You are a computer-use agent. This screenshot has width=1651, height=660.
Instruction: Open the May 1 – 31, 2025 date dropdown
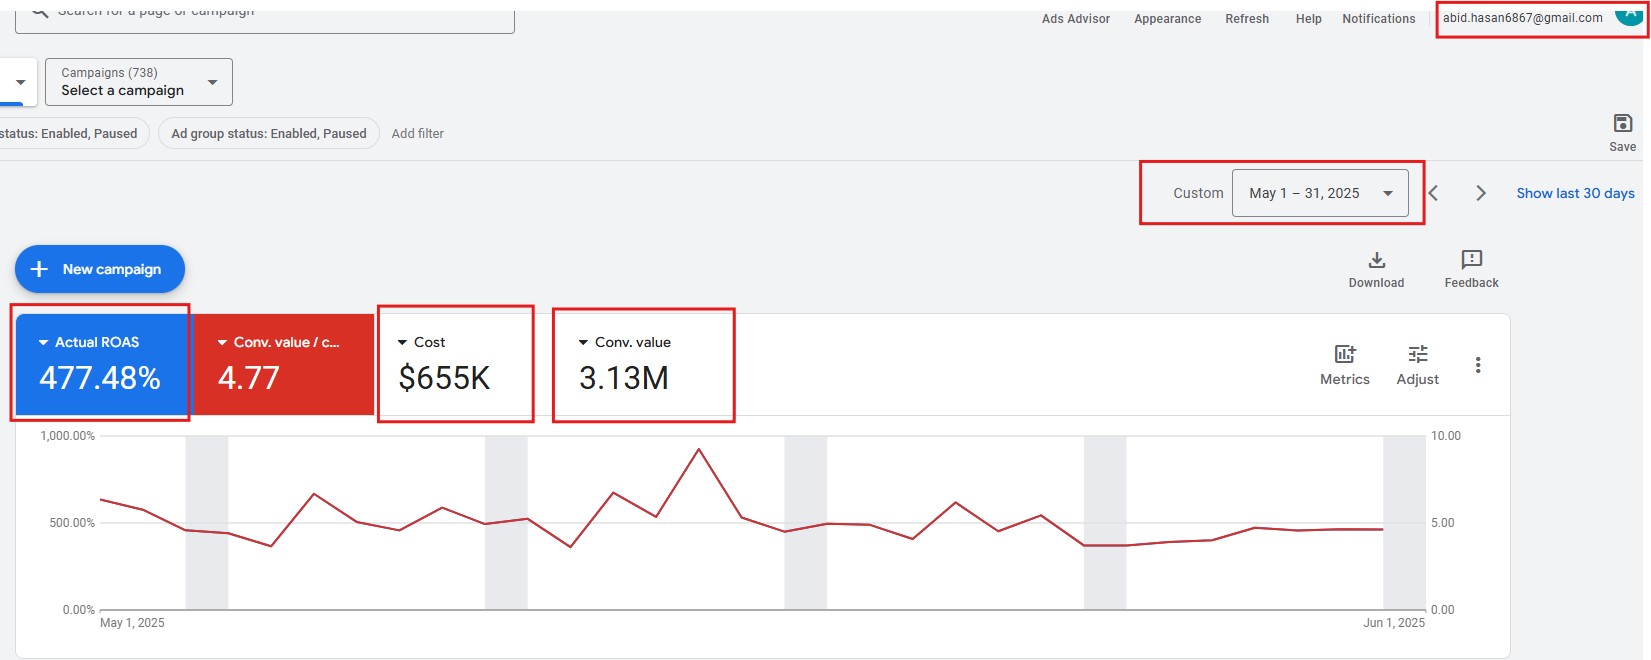[x=1320, y=193]
